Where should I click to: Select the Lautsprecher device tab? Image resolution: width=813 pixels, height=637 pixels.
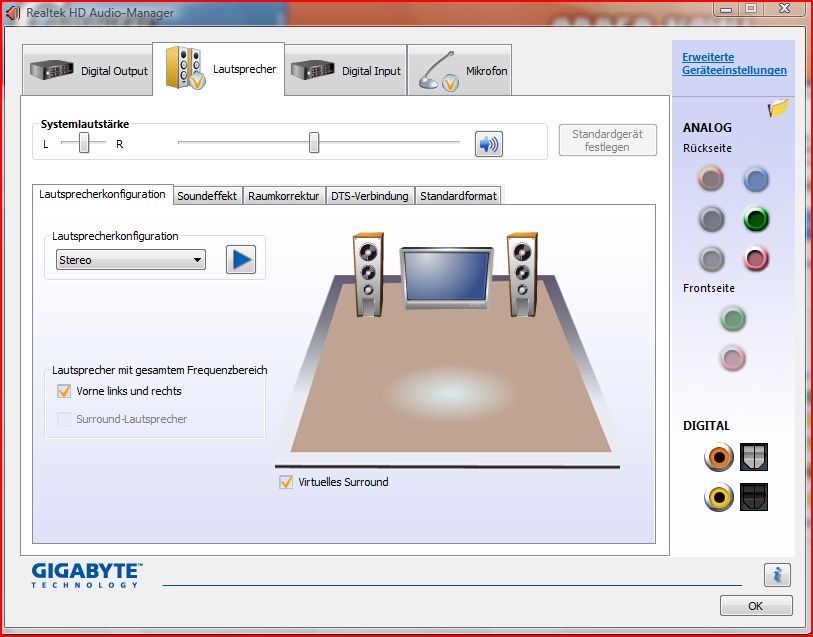[x=218, y=68]
